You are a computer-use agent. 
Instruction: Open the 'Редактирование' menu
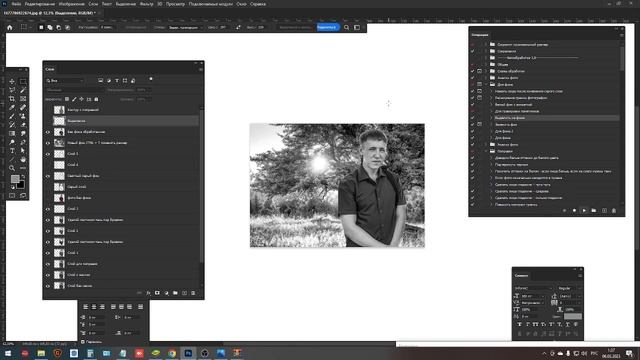point(40,4)
